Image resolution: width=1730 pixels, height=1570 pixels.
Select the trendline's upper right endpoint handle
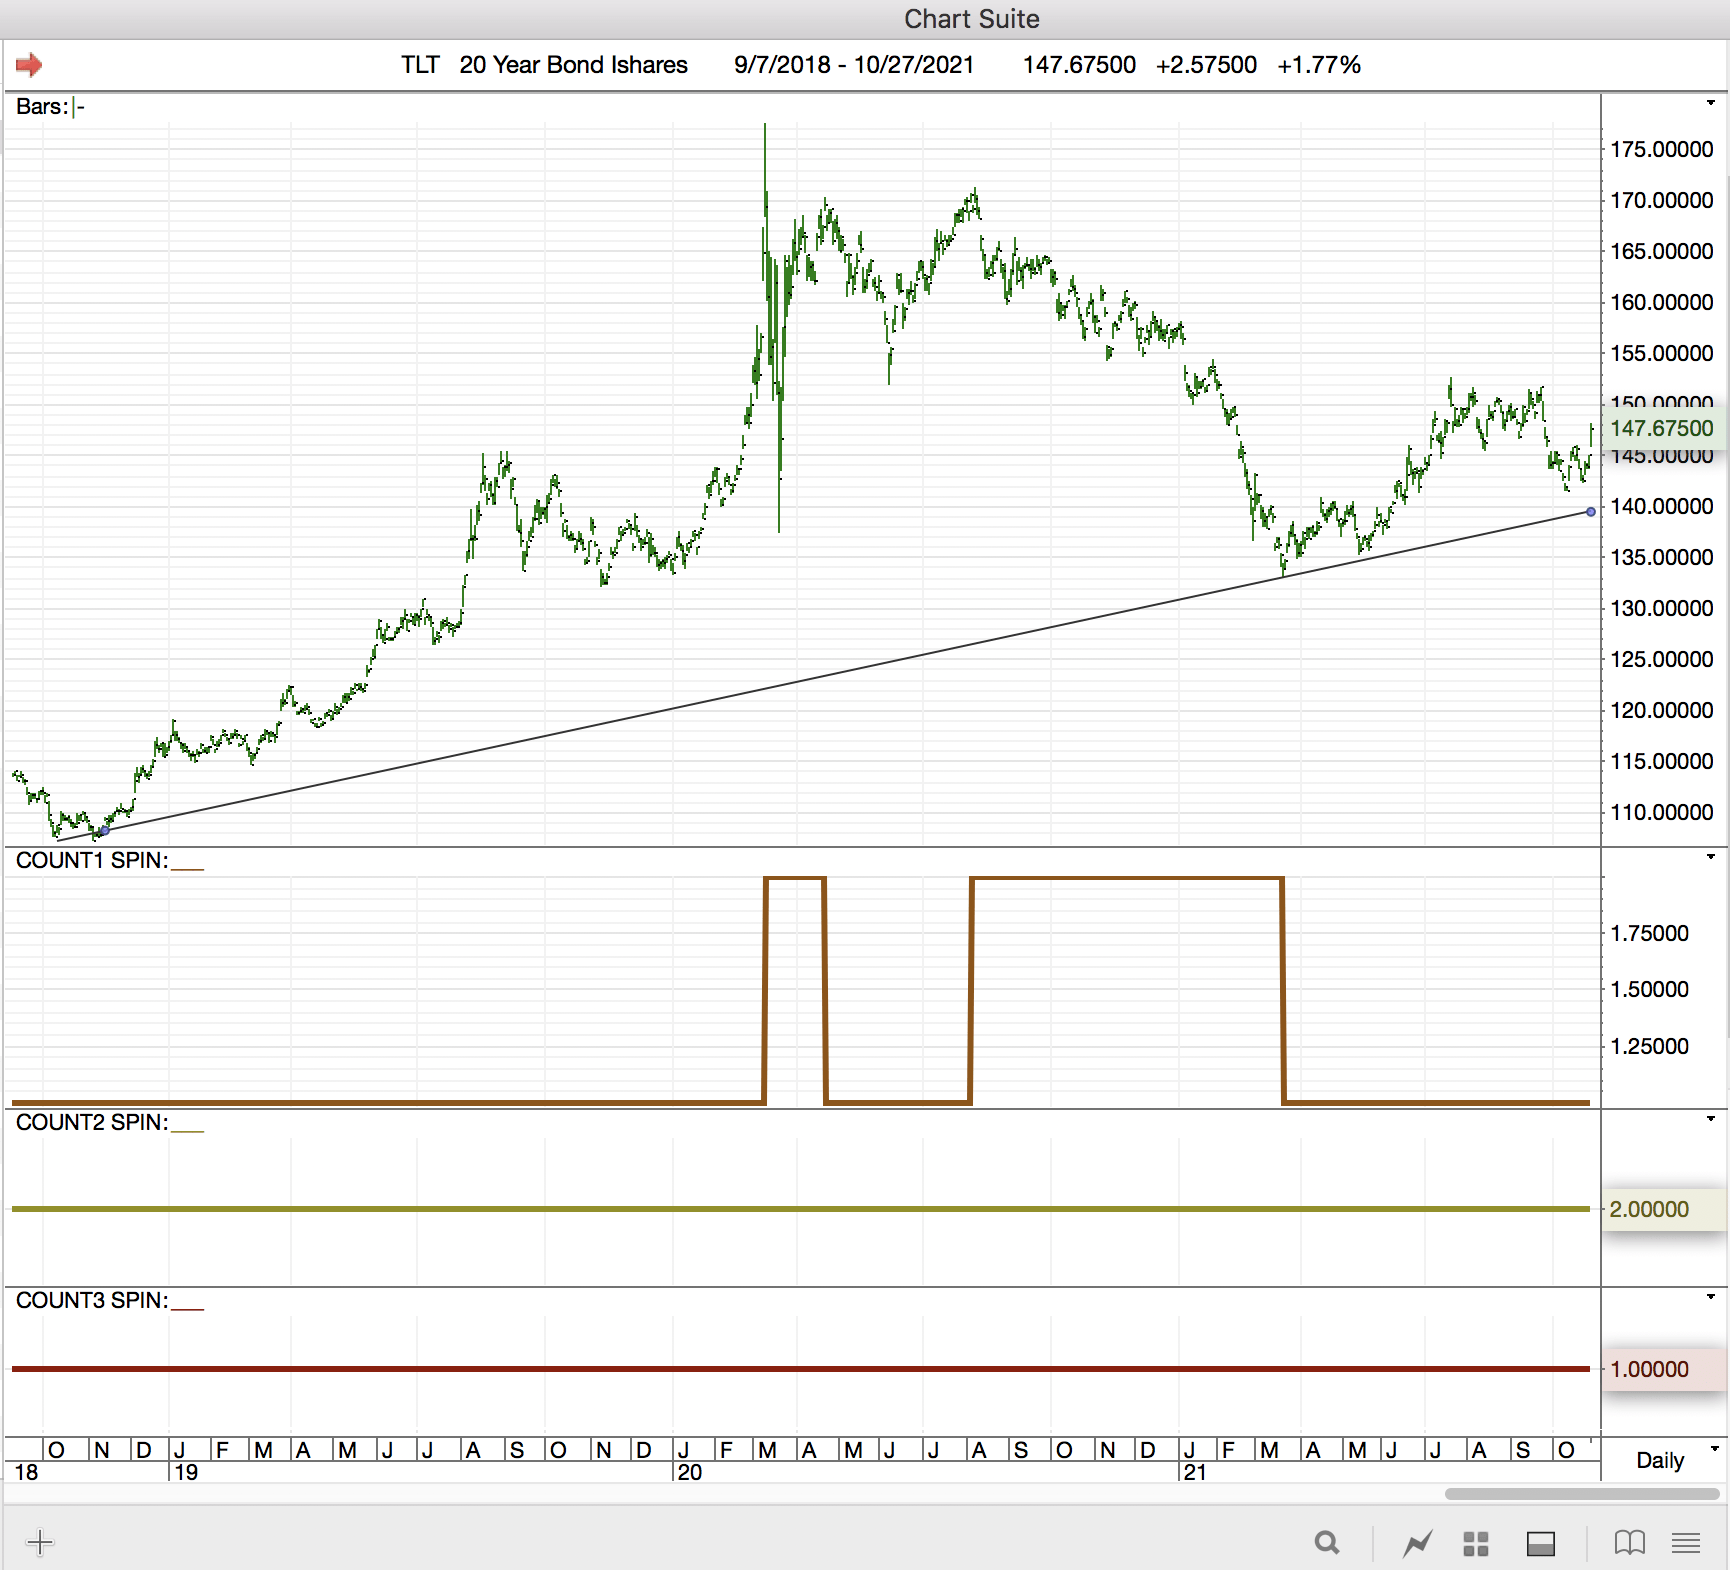[1591, 512]
